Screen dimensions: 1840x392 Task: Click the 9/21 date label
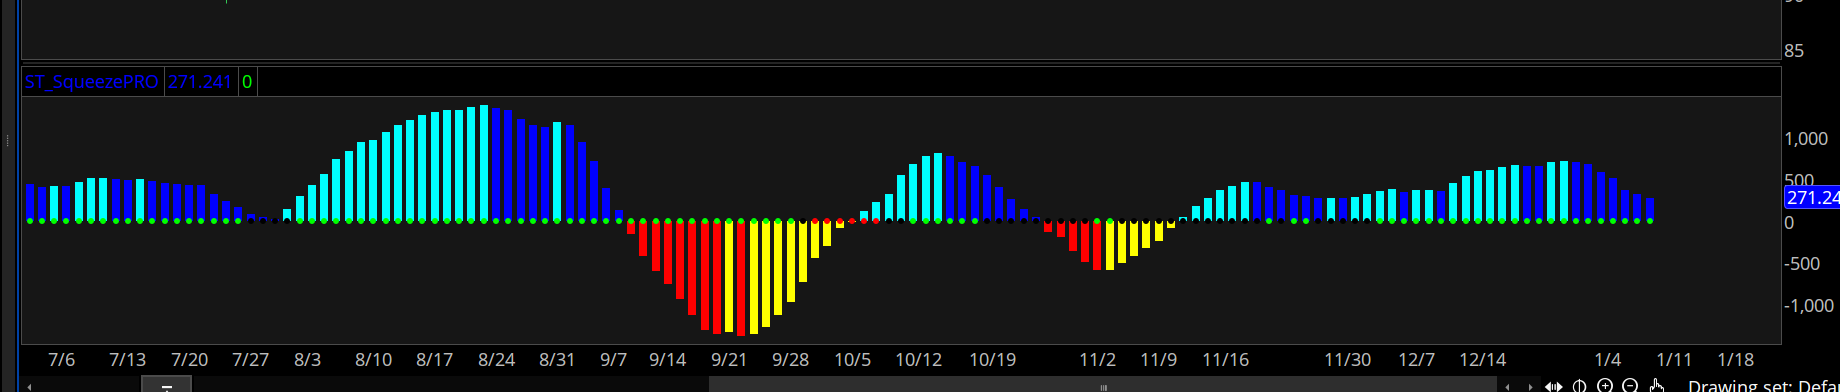[729, 360]
